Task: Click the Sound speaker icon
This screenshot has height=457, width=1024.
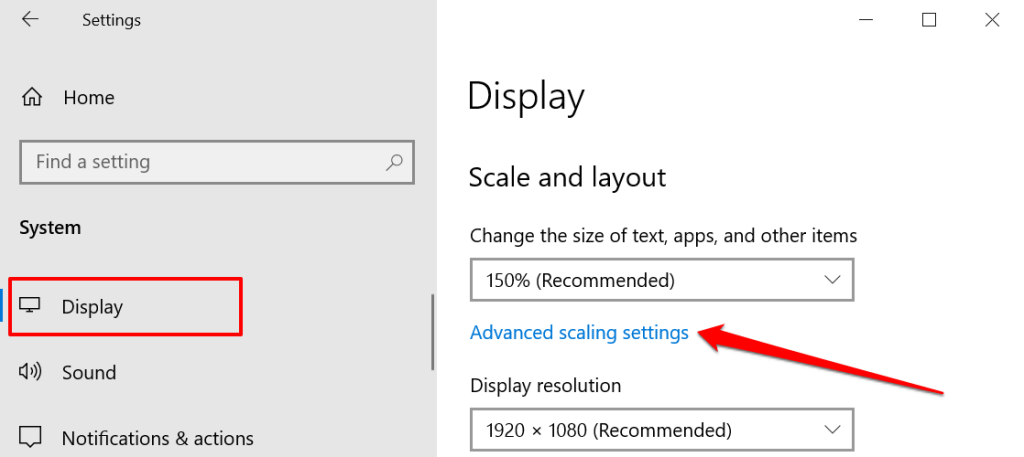Action: pos(31,372)
